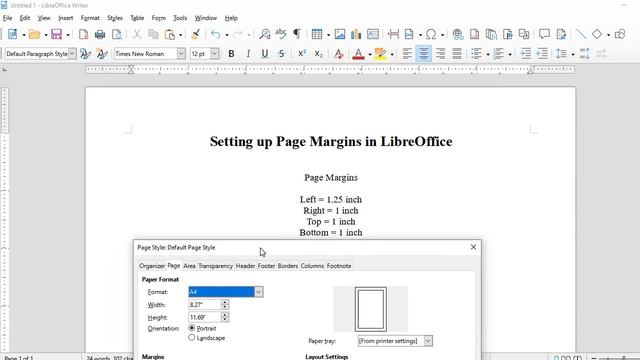Screen dimensions: 640x360
Task: Toggle Center alignment button
Action: pos(424,54)
